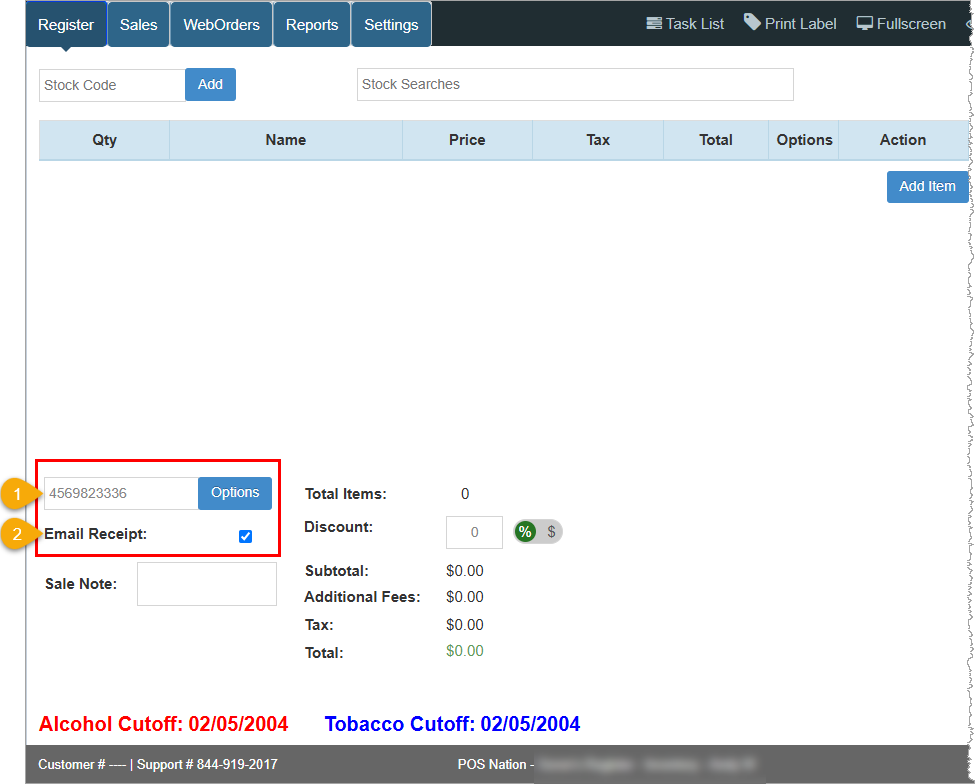Click the Add button beside Stock Code
The height and width of the screenshot is (784, 975).
point(209,84)
